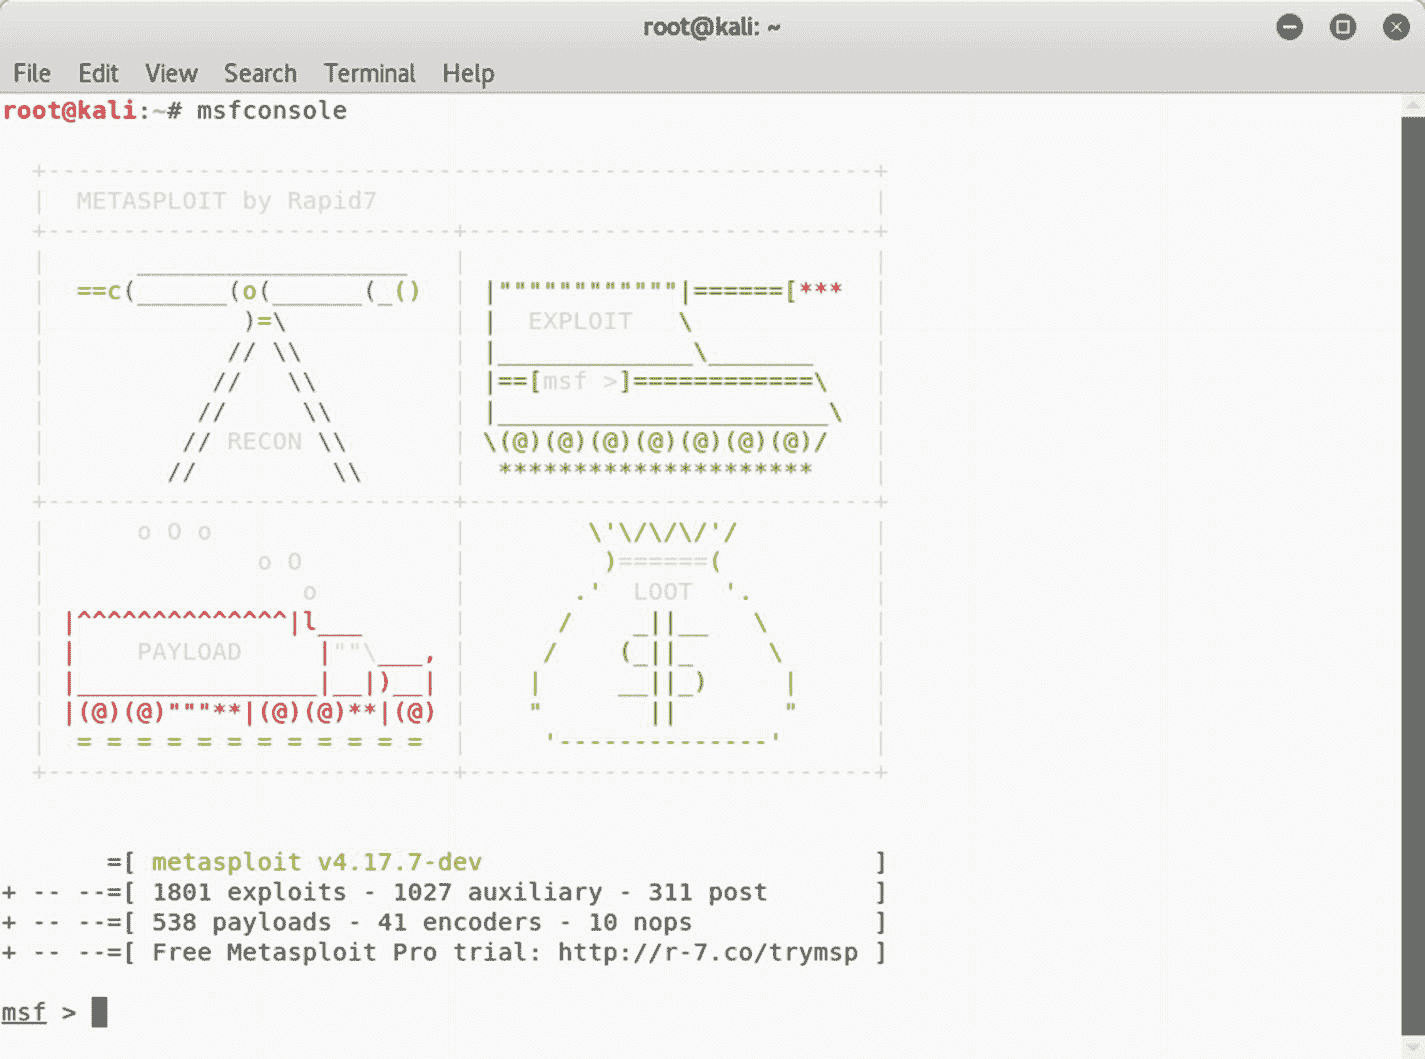Click the '1027 auxiliary' text
The width and height of the screenshot is (1425, 1059).
(498, 892)
